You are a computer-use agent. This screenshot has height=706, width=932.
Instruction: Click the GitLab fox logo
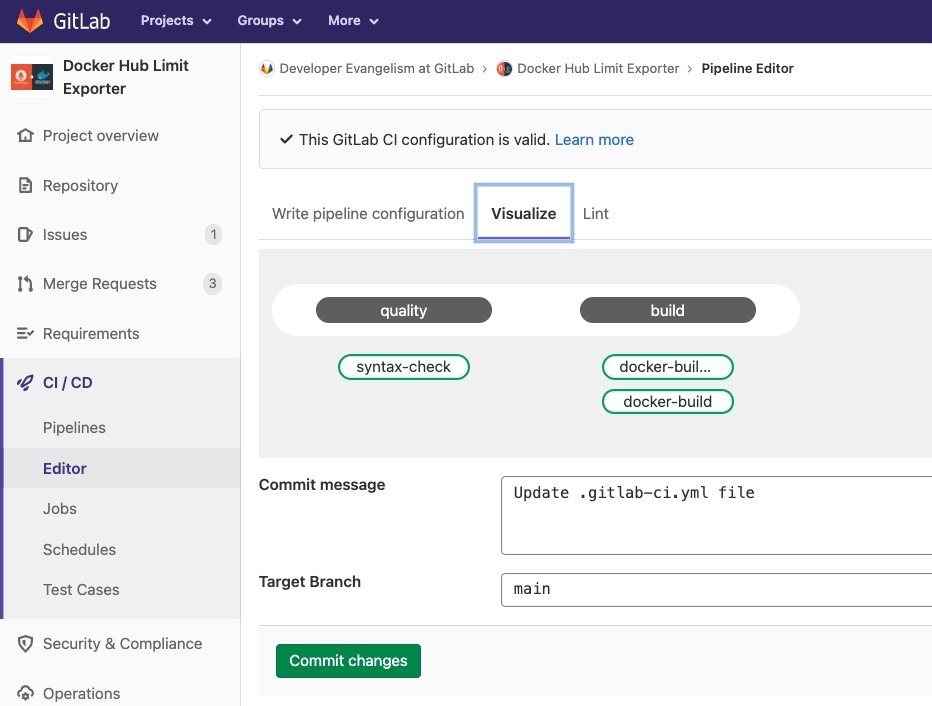[30, 21]
